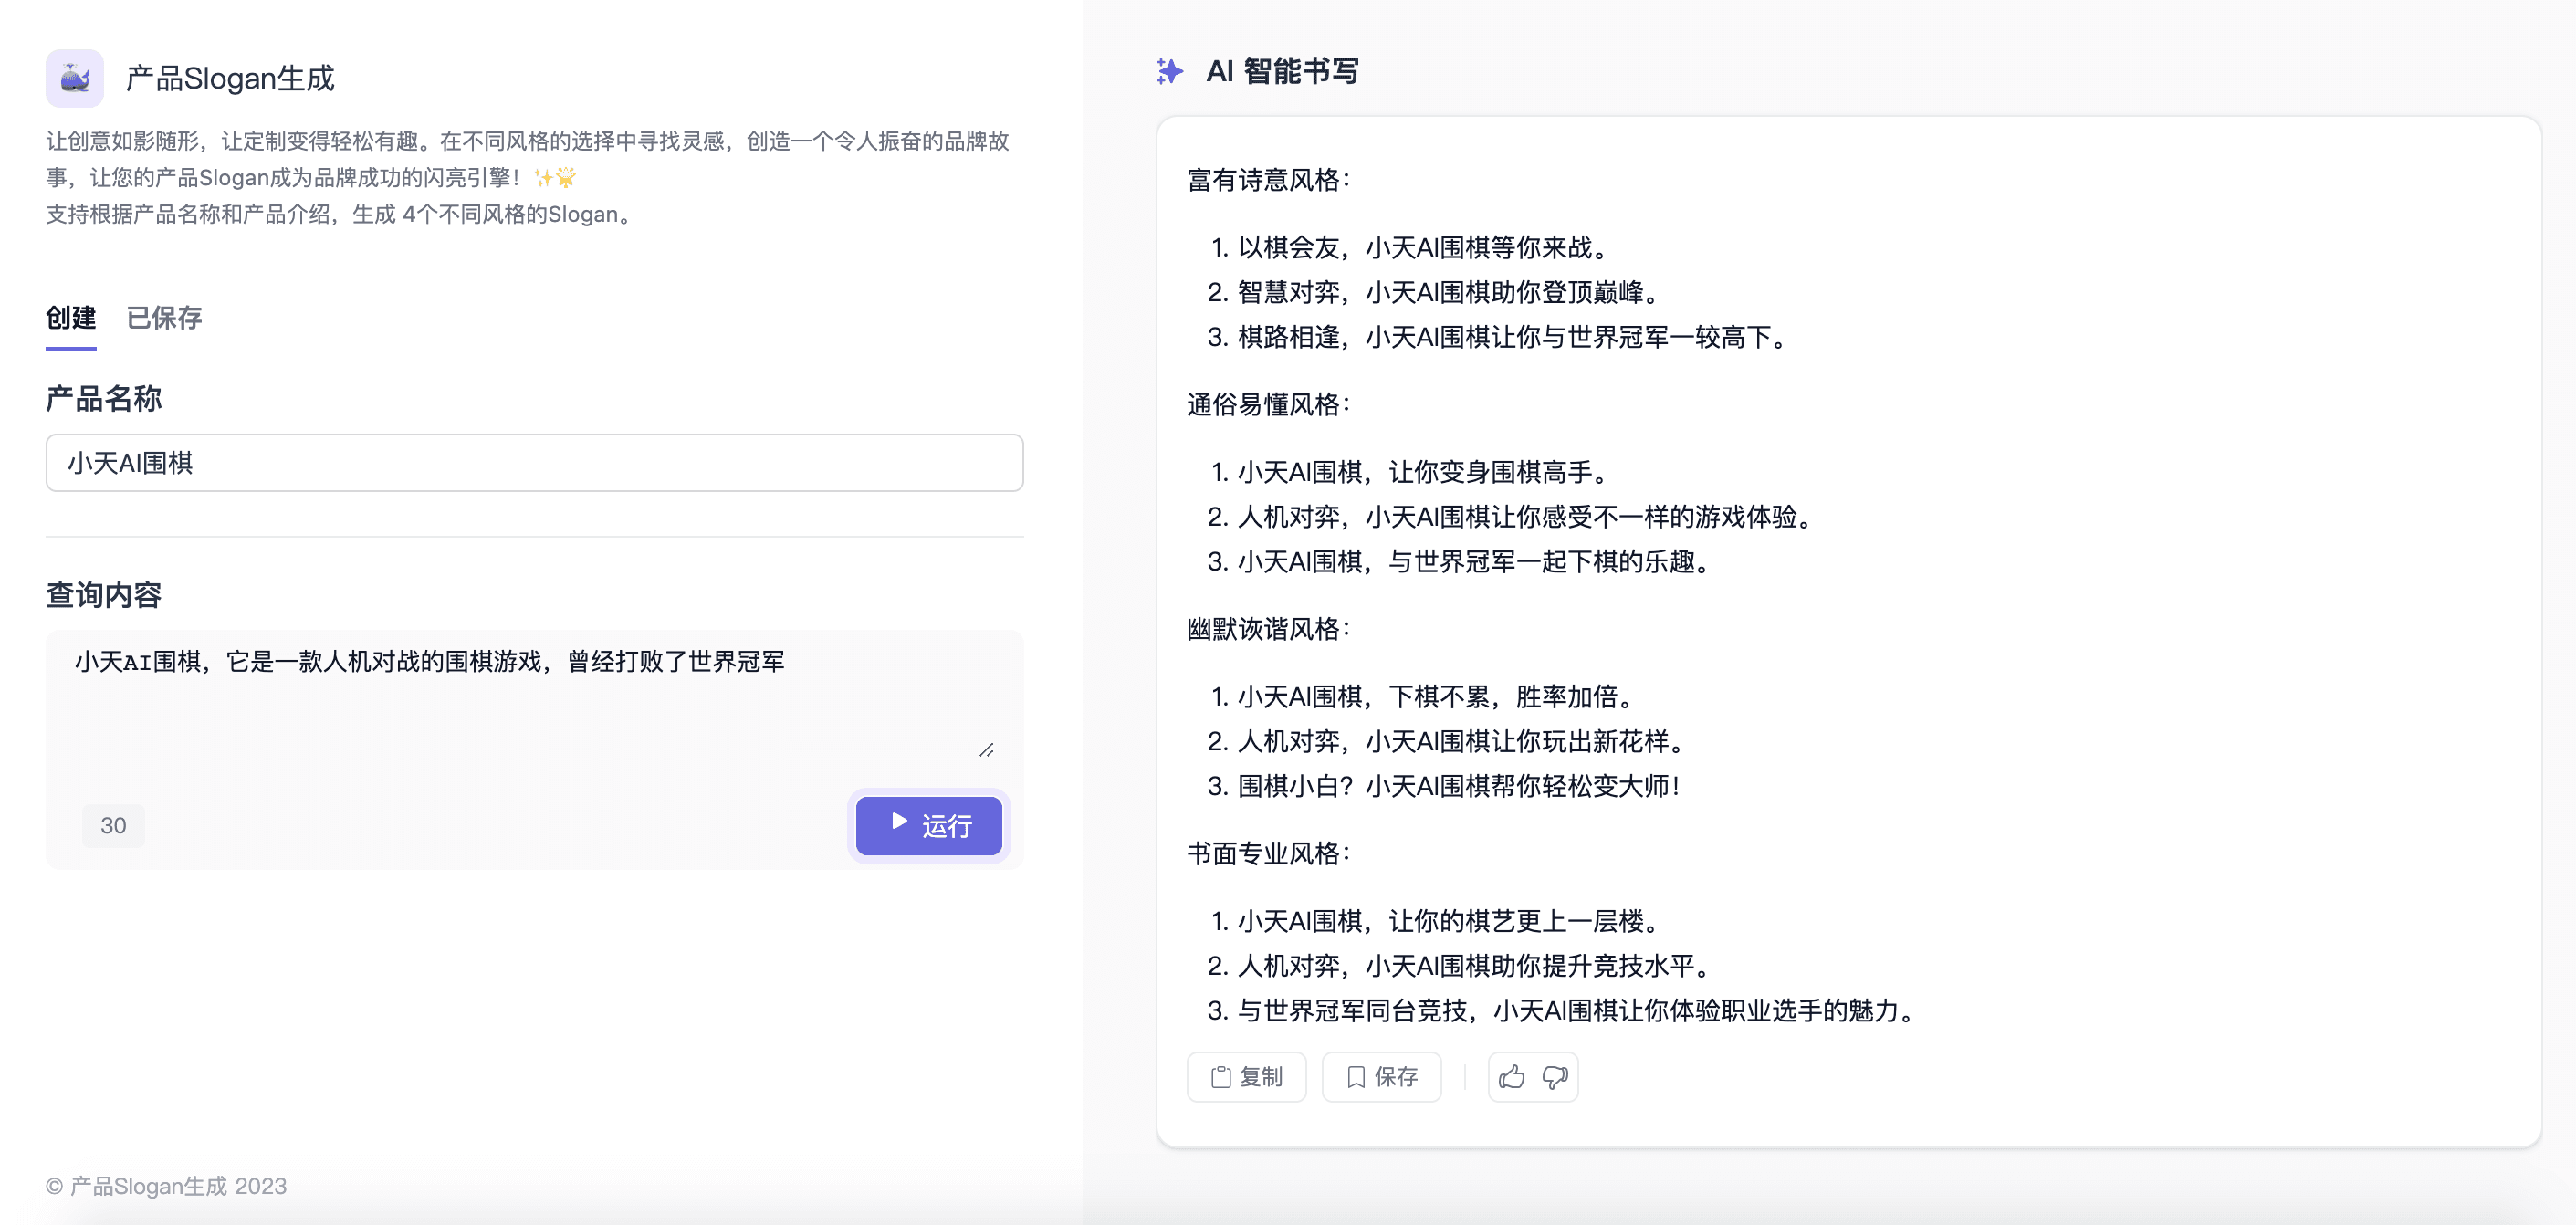Click the AI 智能书写 heading
Viewport: 2576px width, 1225px height.
tap(1282, 71)
